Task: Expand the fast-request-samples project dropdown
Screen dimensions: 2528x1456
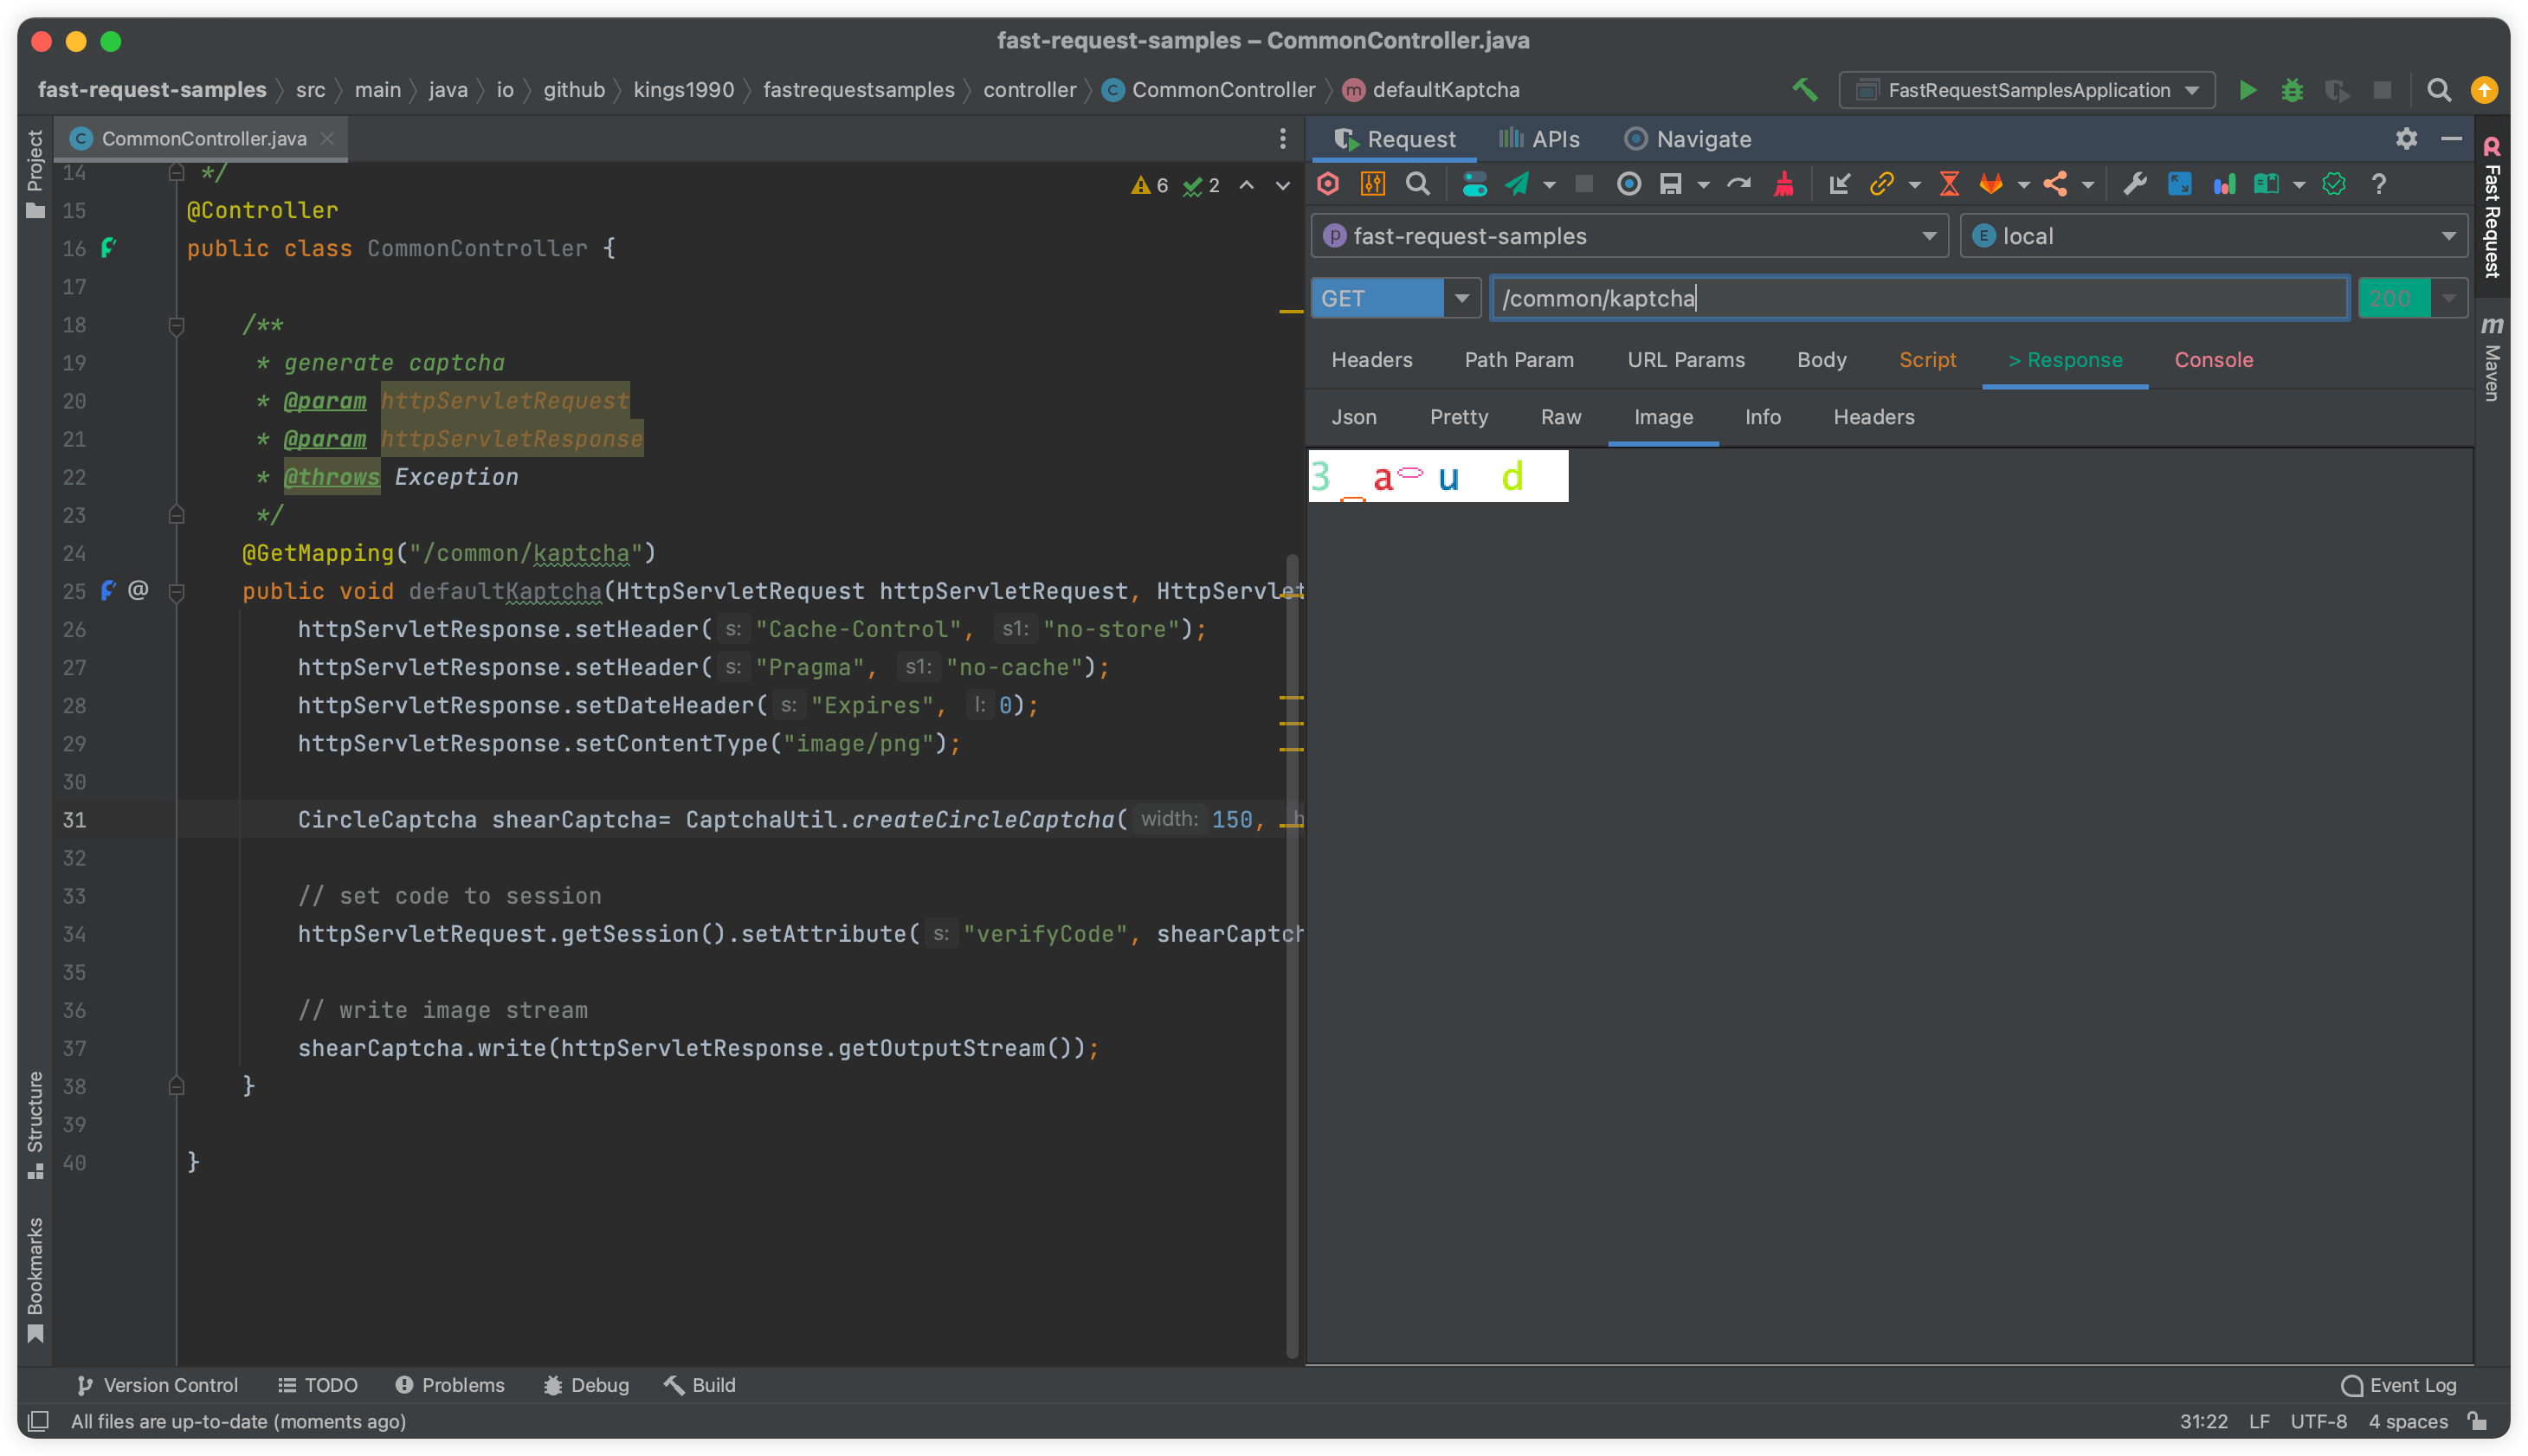Action: (x=1928, y=236)
